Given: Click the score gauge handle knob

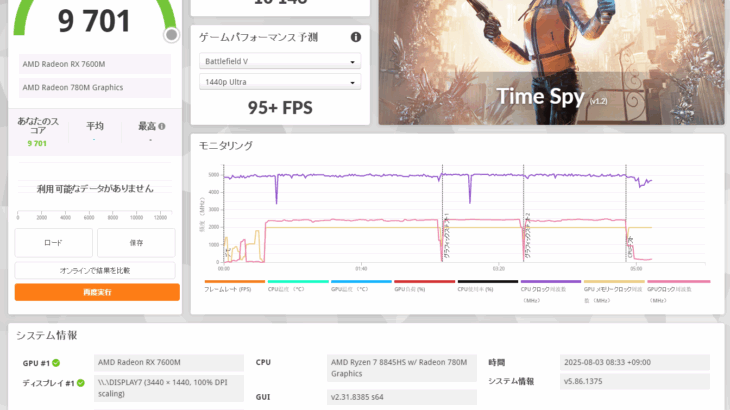Looking at the screenshot, I should point(171,35).
